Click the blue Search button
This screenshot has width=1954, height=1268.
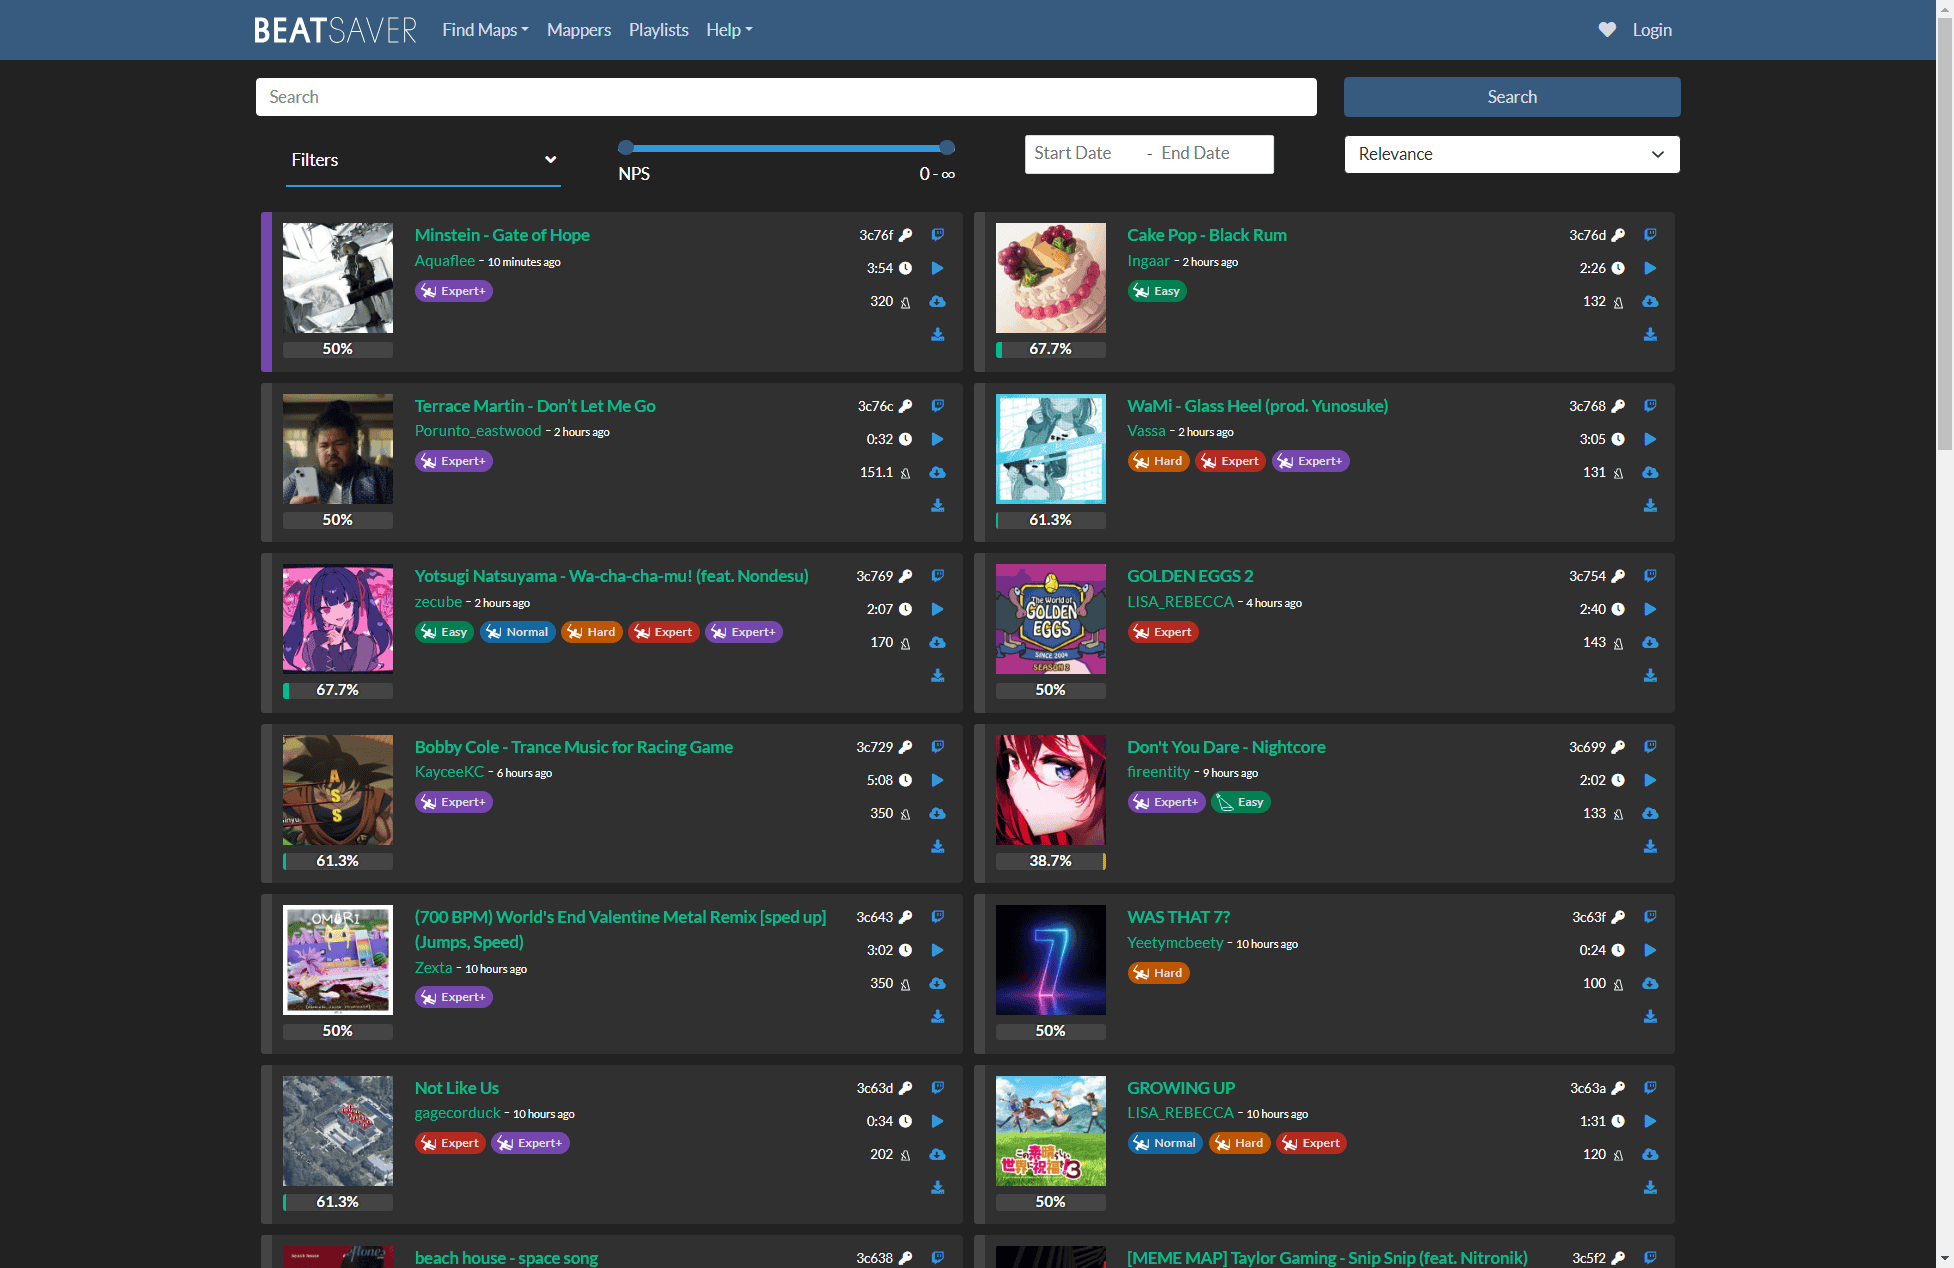point(1511,97)
